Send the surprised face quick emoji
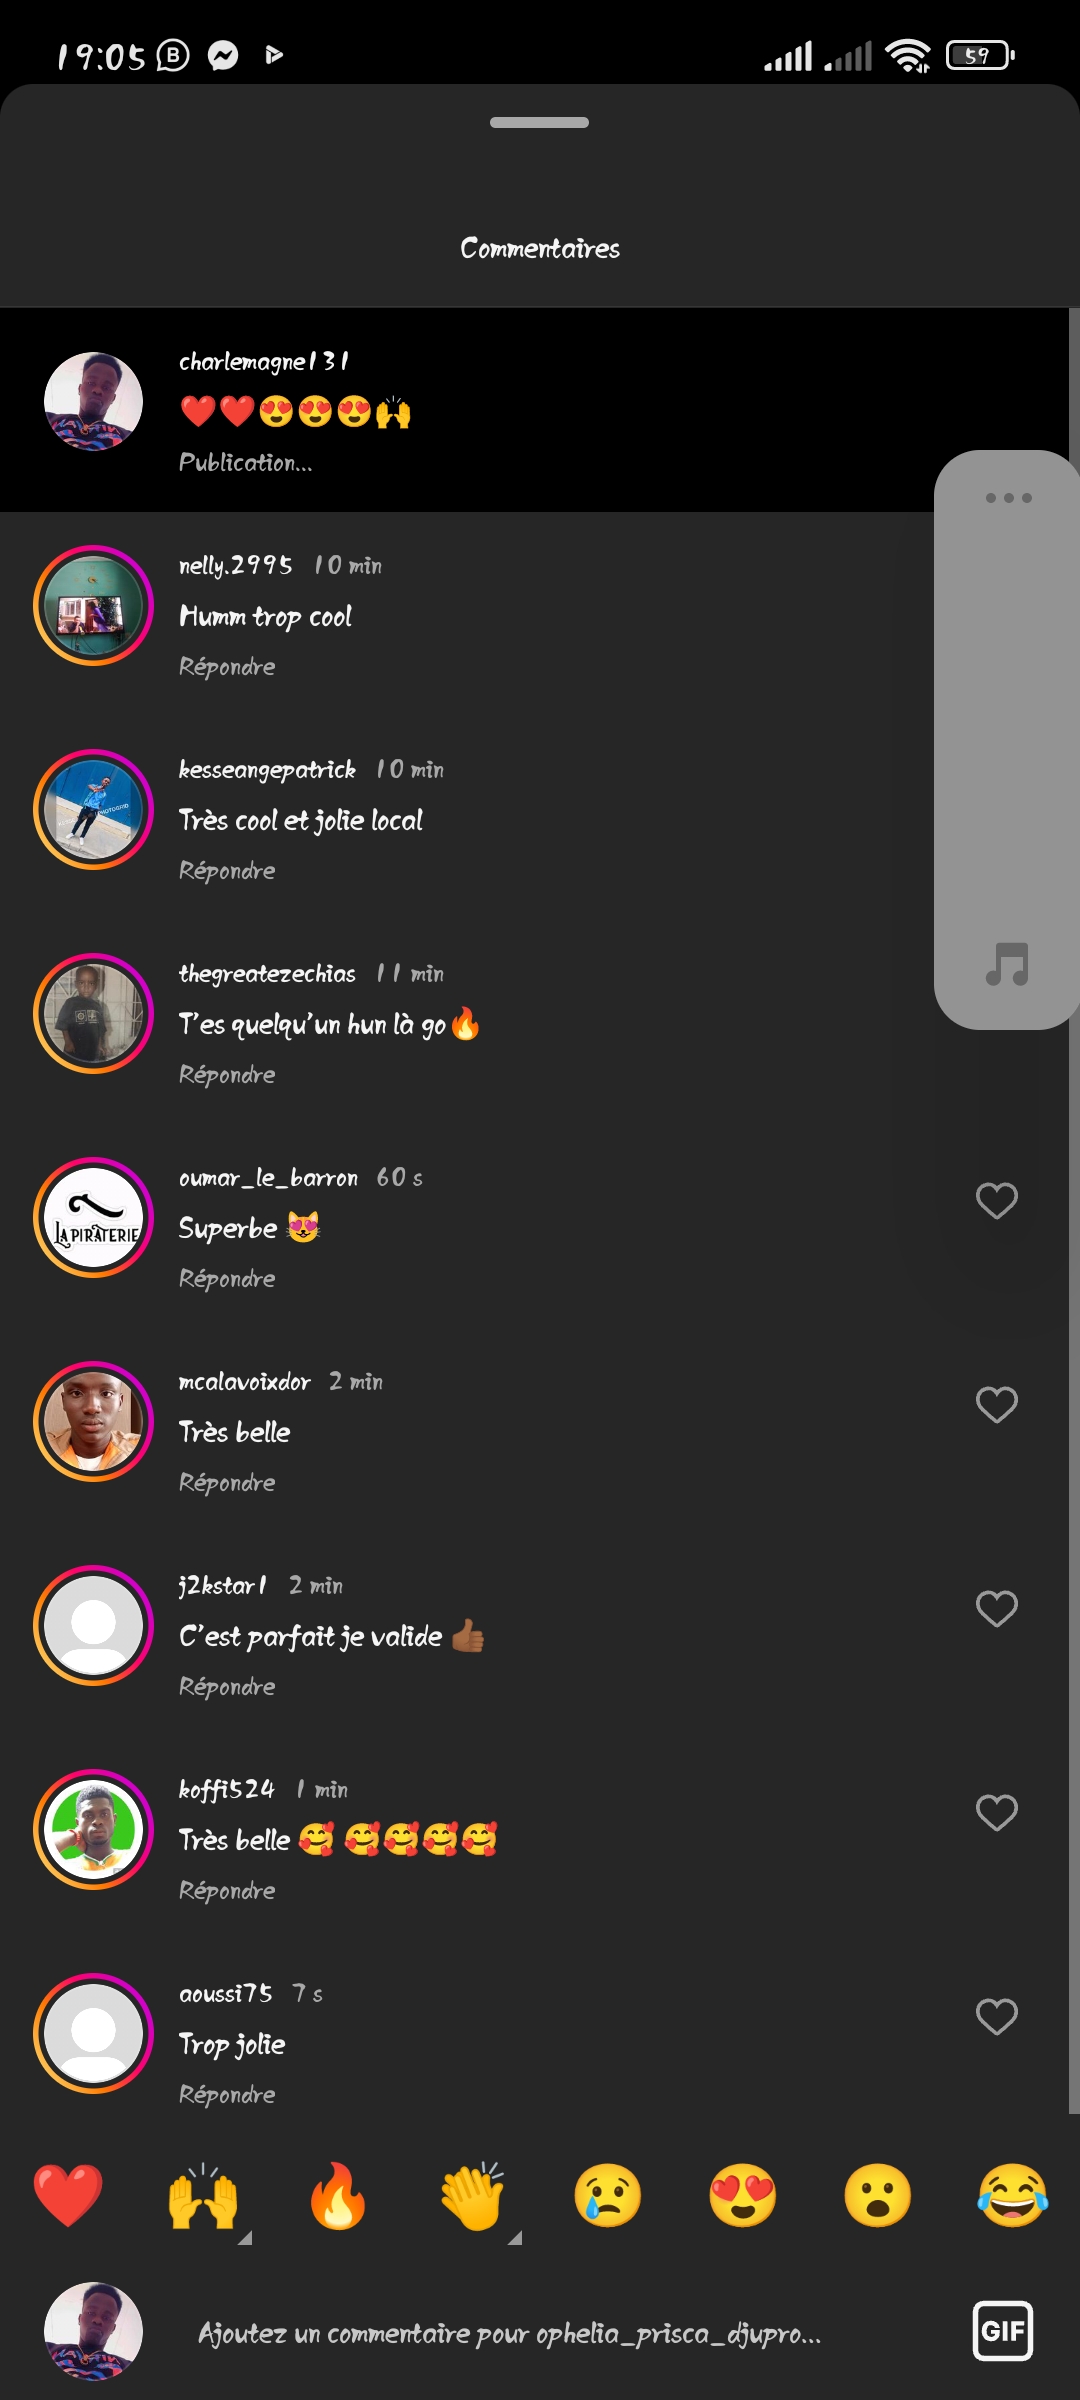This screenshot has width=1080, height=2400. (x=877, y=2196)
